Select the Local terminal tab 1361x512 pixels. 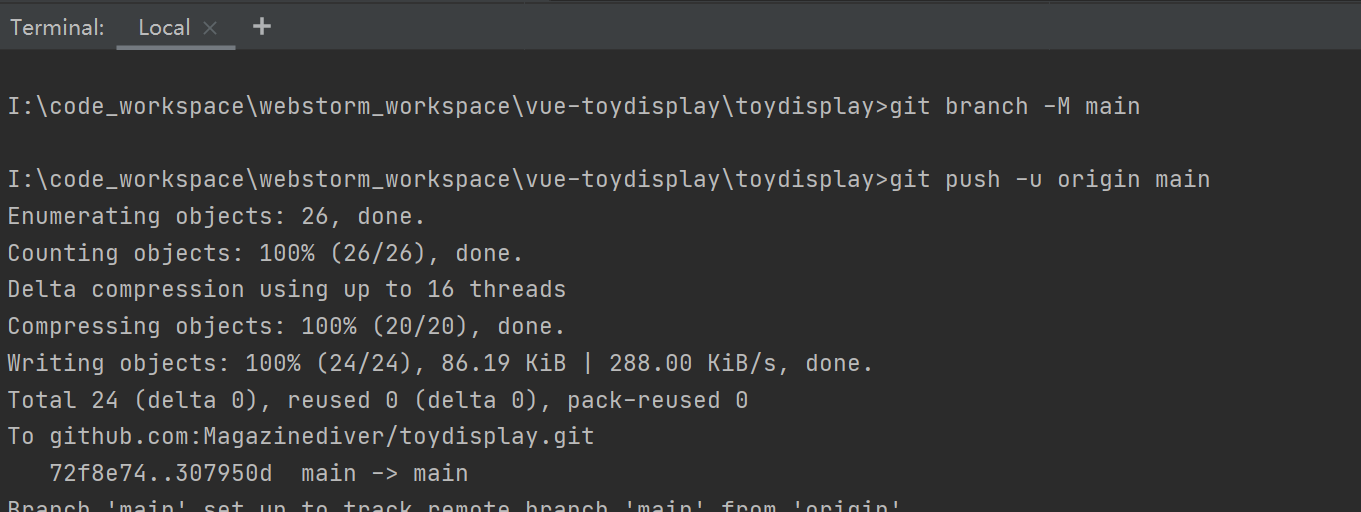(x=164, y=28)
